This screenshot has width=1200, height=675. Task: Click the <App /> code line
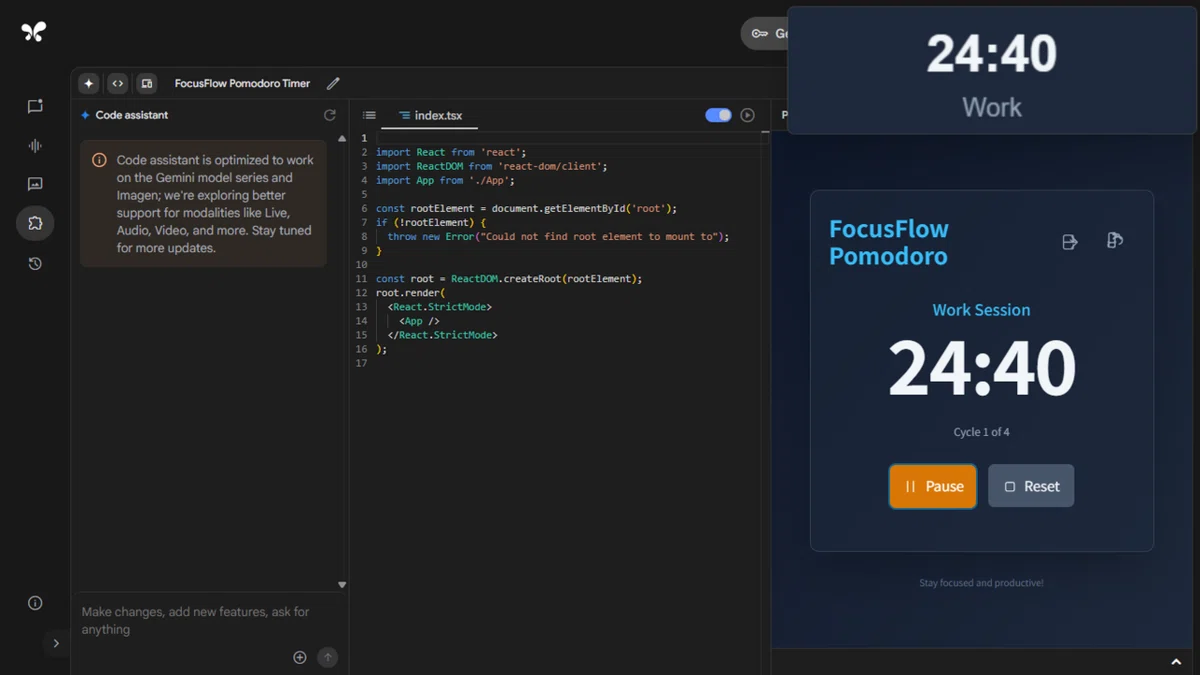419,321
